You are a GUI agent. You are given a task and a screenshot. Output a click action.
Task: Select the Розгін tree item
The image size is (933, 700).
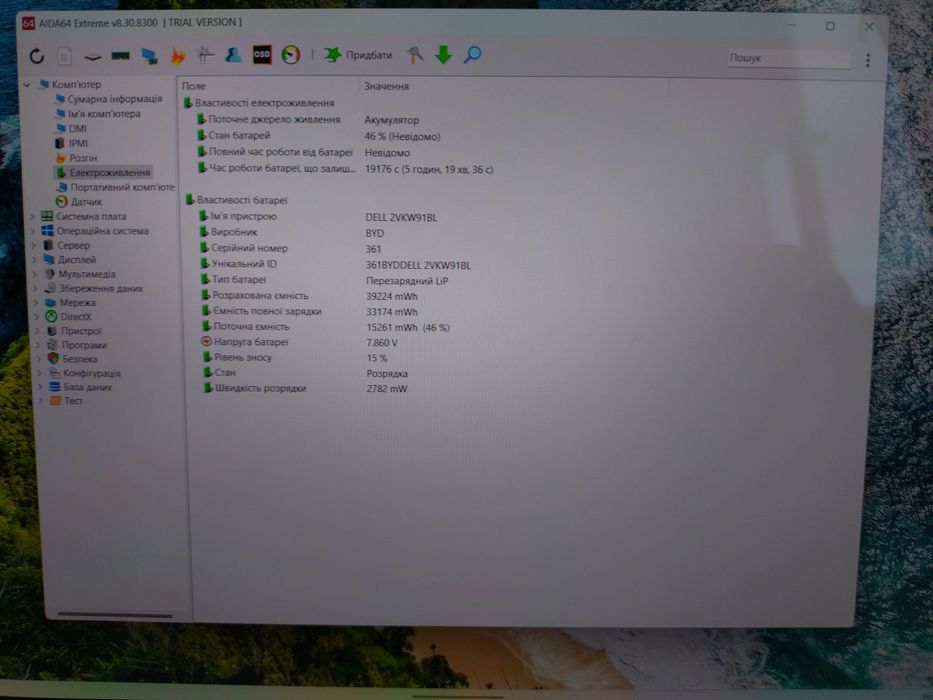83,158
